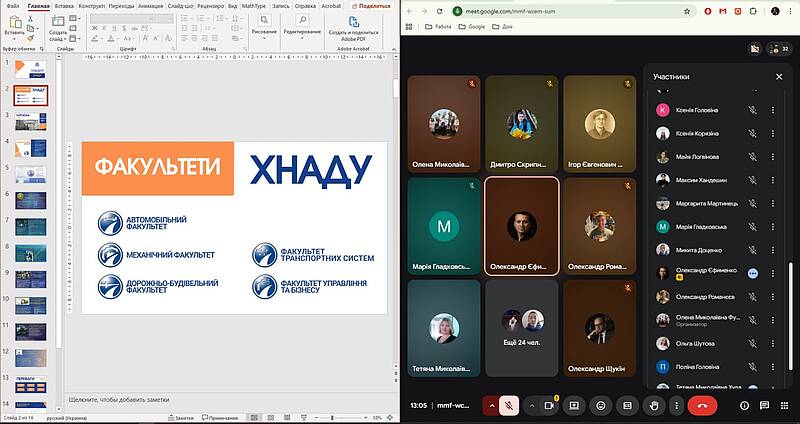This screenshot has width=800, height=424.
Task: Open the emoji reactions button
Action: (601, 405)
